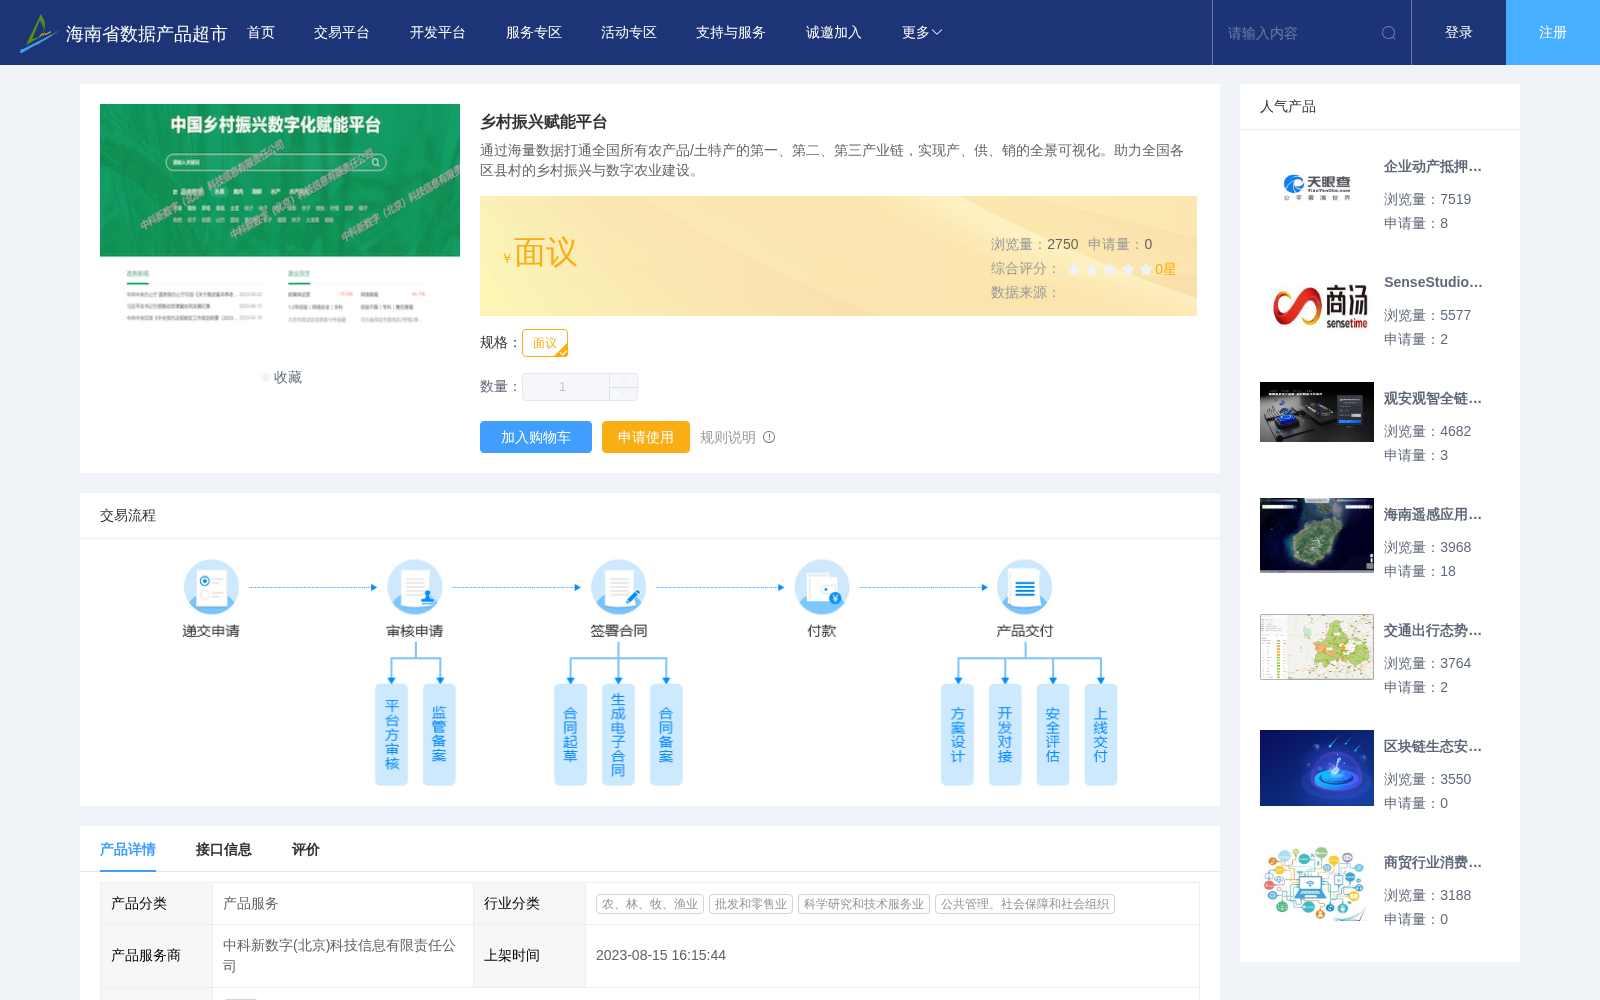Open the 天眼查 product thumbnail
Screen dimensions: 1600x1000
point(1317,188)
